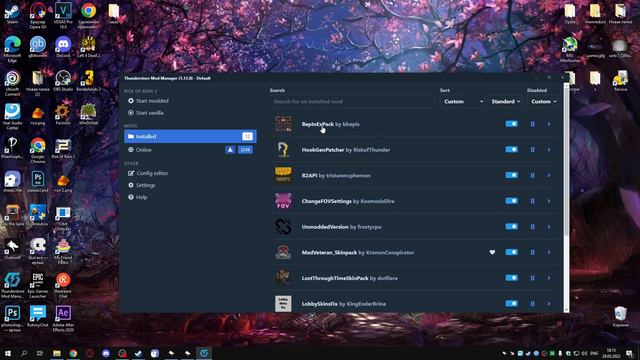Click the Online mod count badge
This screenshot has width=640, height=360.
[x=245, y=150]
